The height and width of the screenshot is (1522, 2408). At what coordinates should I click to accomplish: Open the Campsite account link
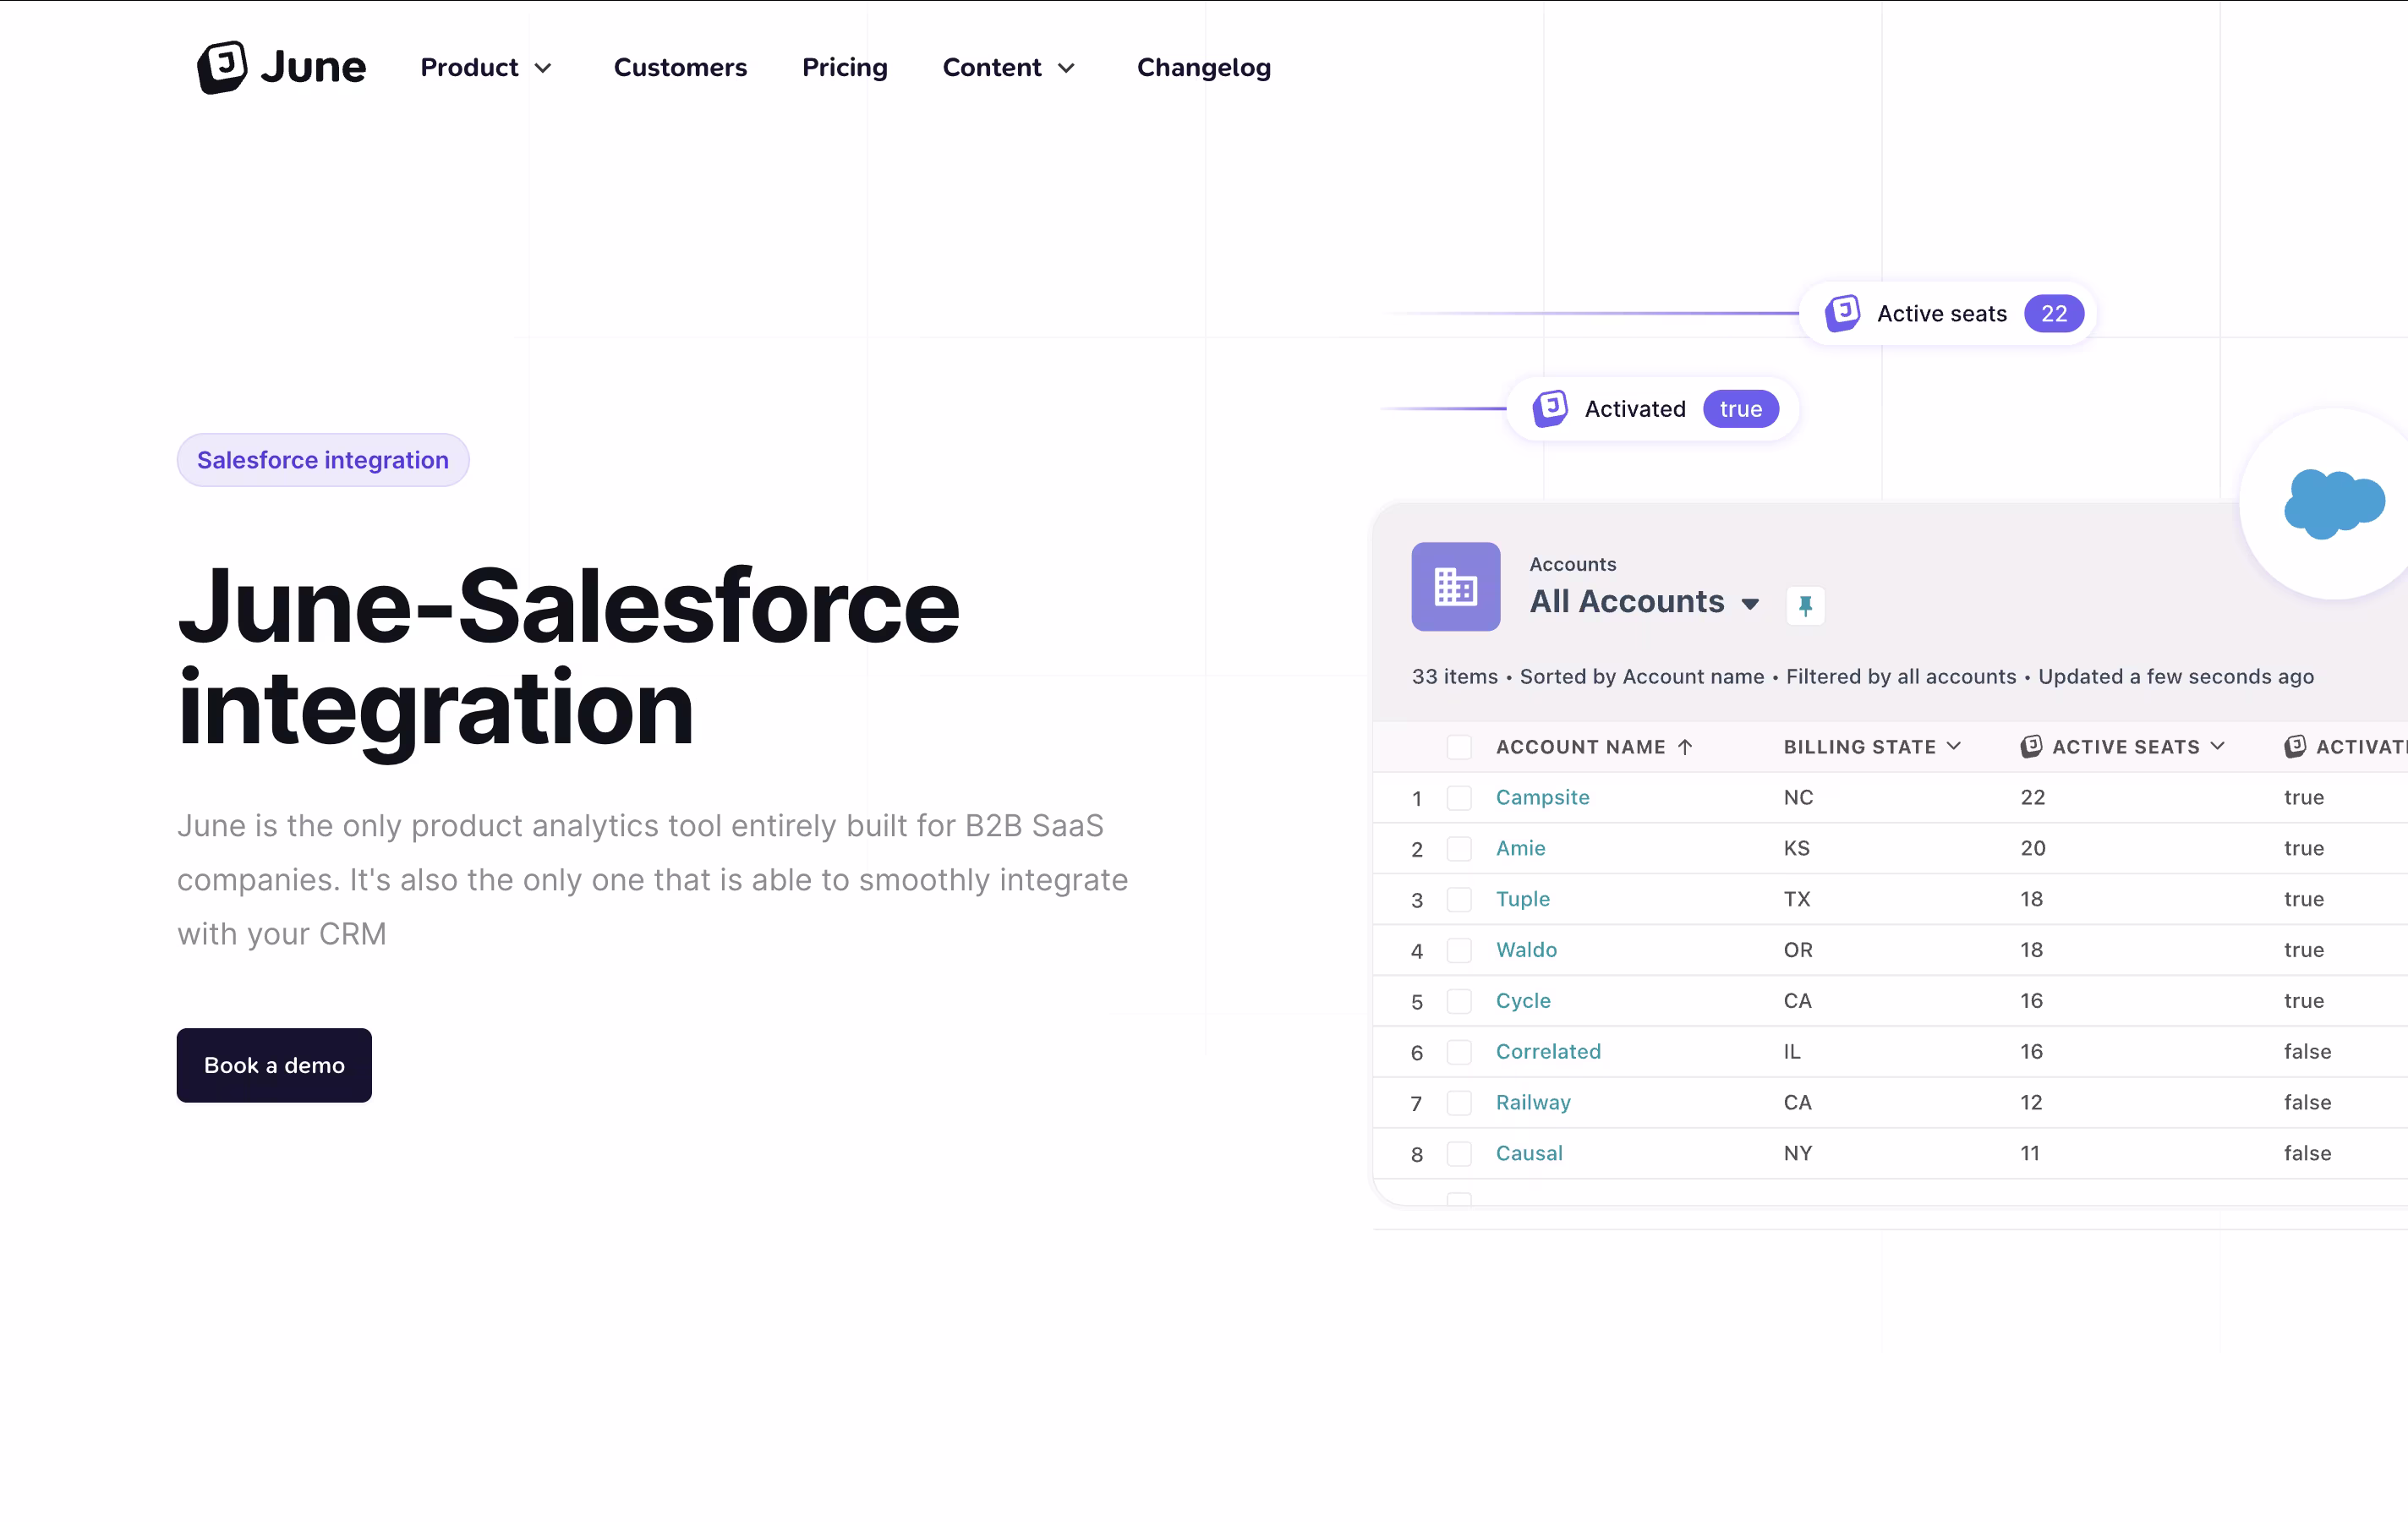1542,797
